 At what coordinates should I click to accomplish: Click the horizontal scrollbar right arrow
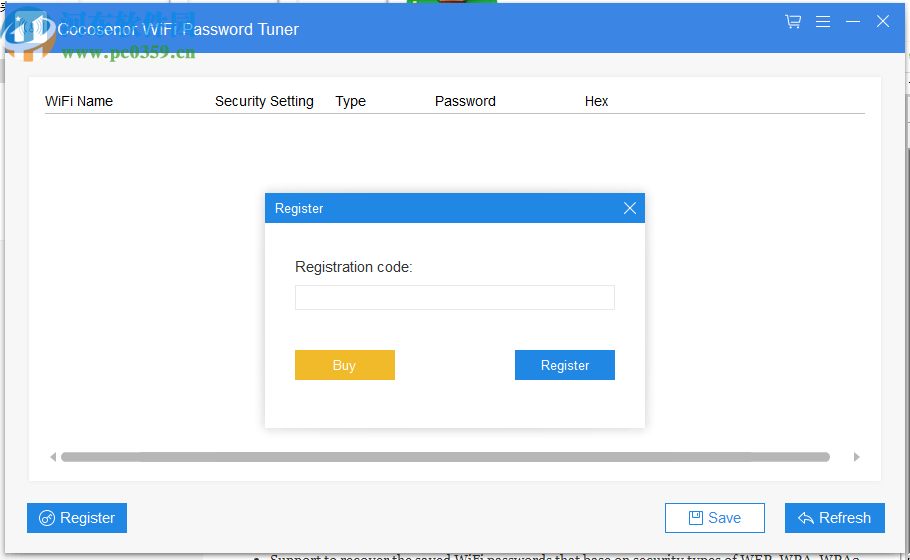(857, 457)
